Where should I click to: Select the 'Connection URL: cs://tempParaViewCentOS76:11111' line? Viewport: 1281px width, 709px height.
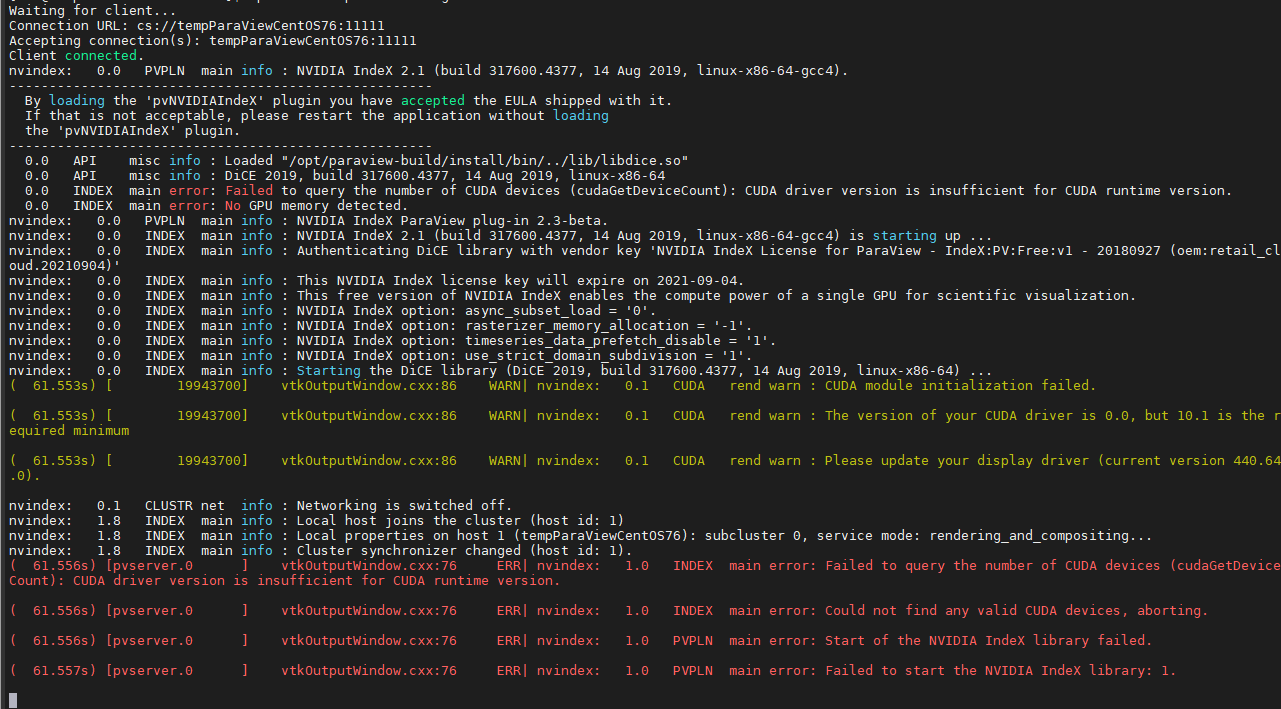[x=197, y=25]
